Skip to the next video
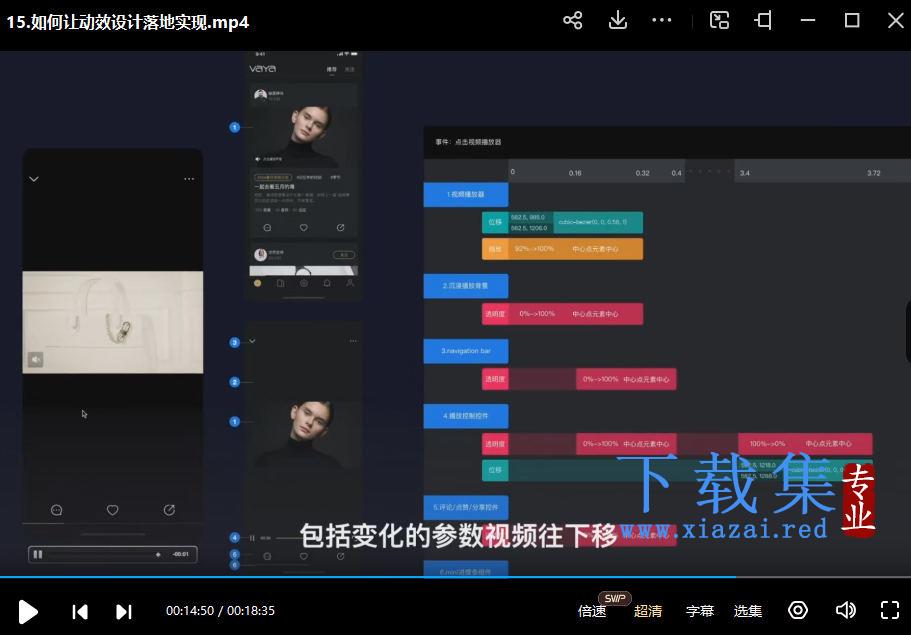This screenshot has width=911, height=635. pos(124,612)
